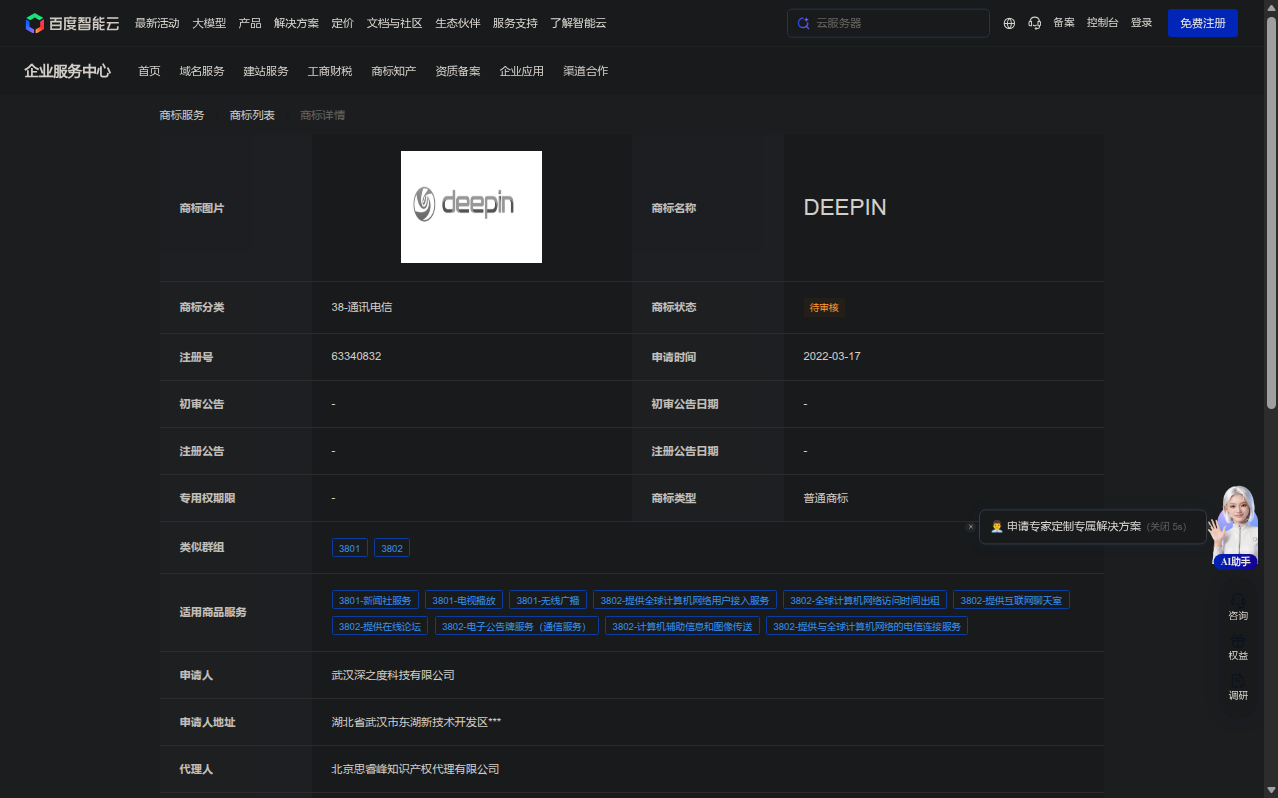
Task: Click the search magnifier icon
Action: 803,23
